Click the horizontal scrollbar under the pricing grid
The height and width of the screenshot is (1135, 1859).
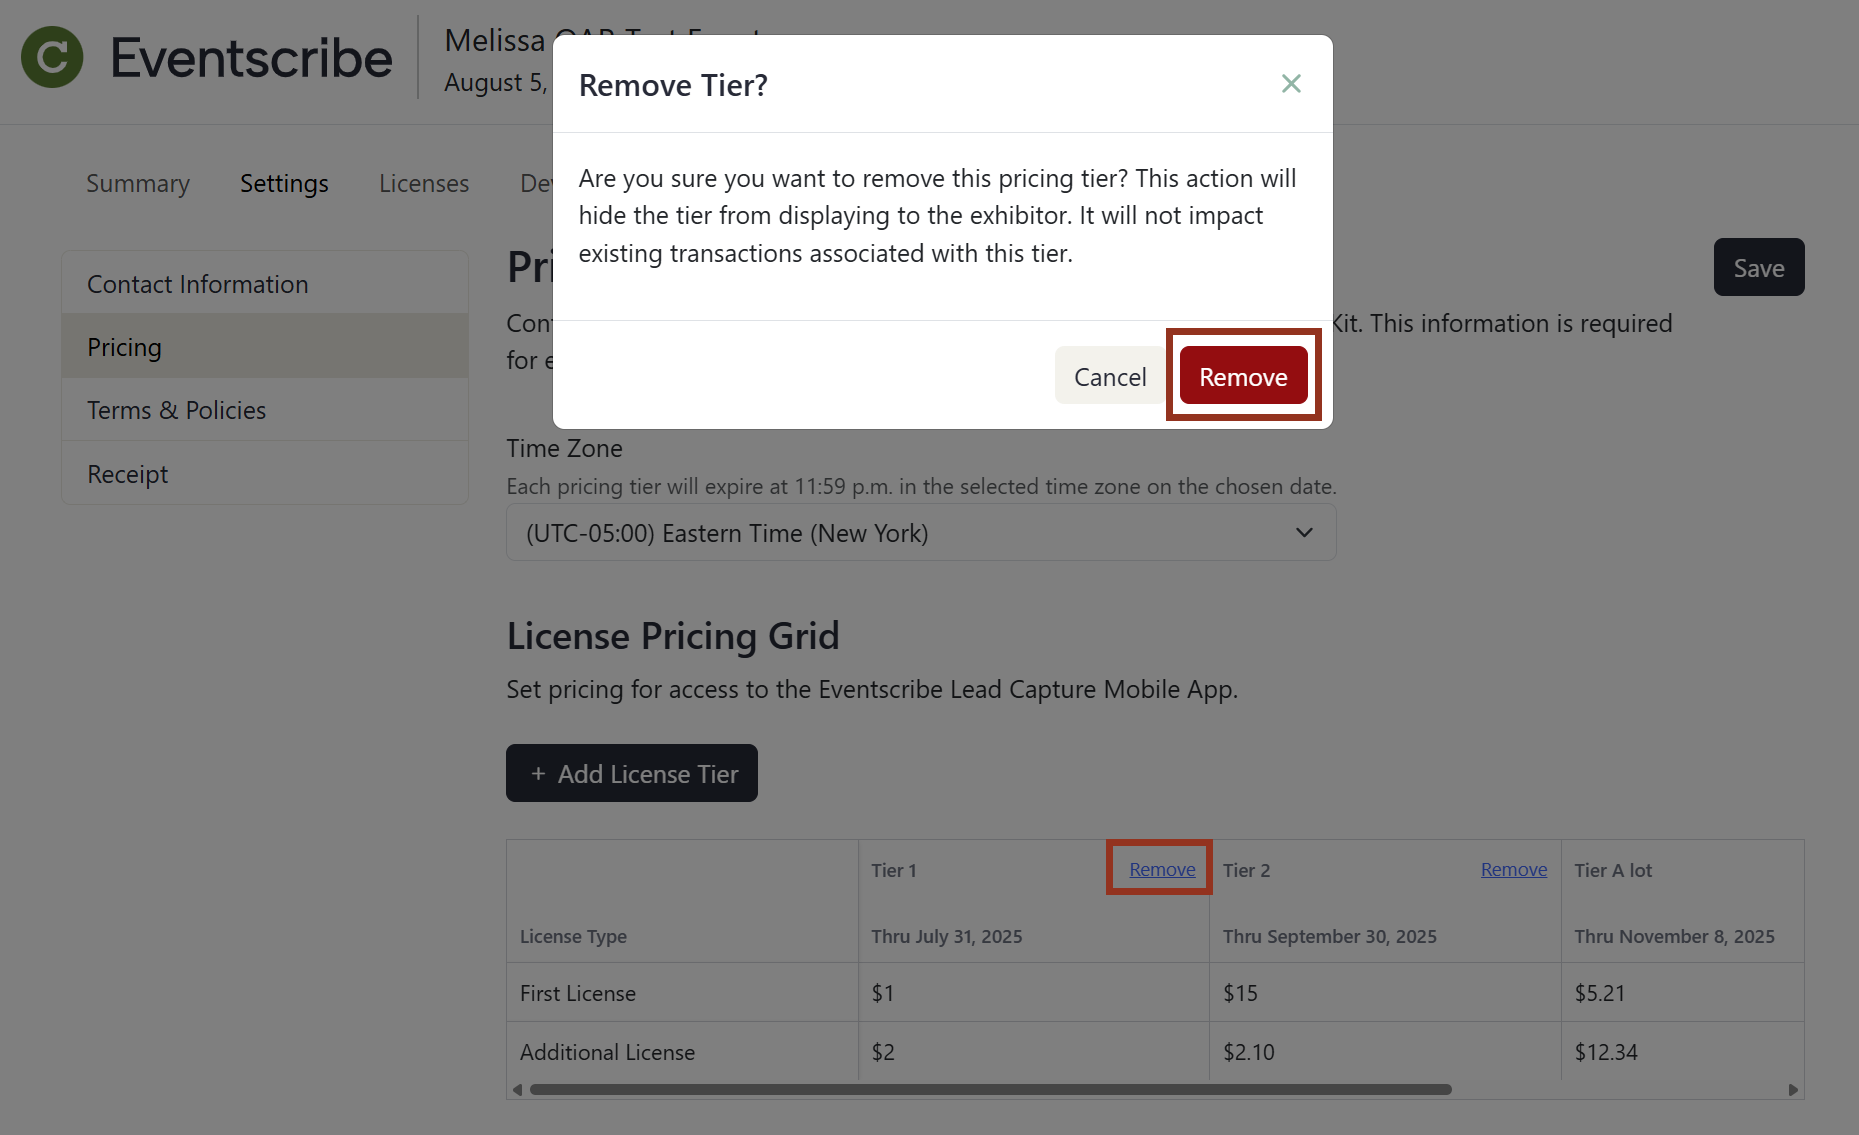(x=990, y=1089)
